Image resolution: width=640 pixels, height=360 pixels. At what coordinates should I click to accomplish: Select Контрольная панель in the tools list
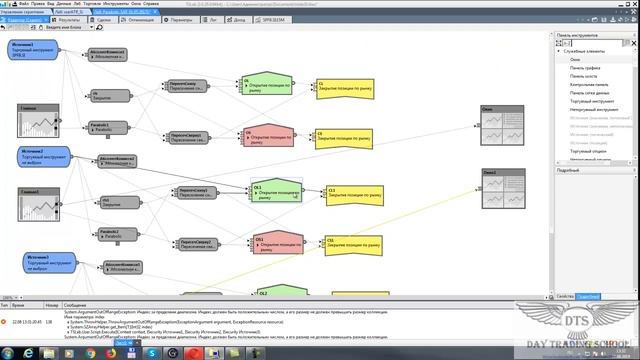[589, 84]
